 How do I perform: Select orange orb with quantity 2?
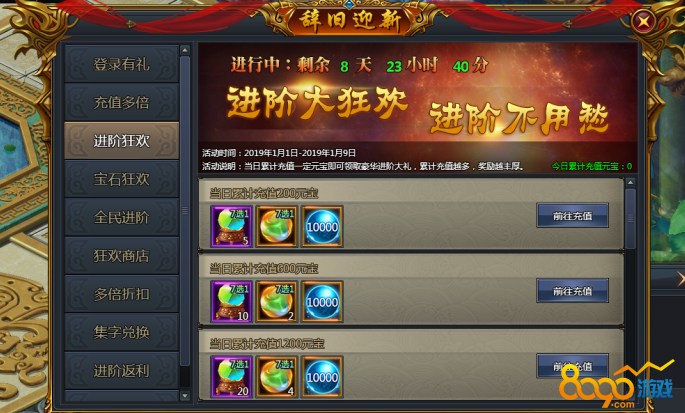pos(277,302)
